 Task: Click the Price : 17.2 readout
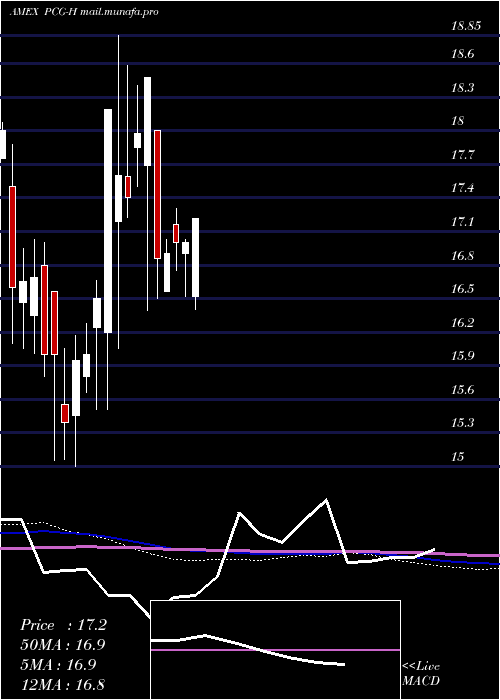click(x=63, y=625)
